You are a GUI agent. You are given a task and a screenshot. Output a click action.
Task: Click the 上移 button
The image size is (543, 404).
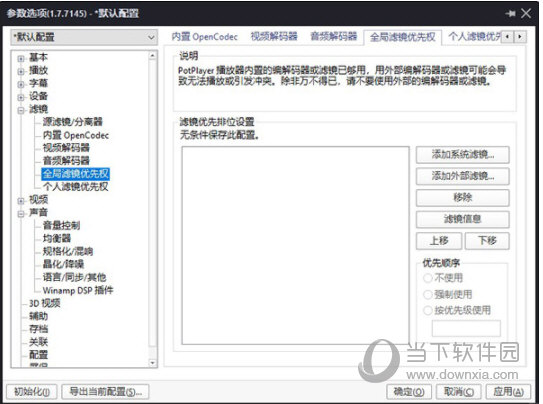point(439,241)
